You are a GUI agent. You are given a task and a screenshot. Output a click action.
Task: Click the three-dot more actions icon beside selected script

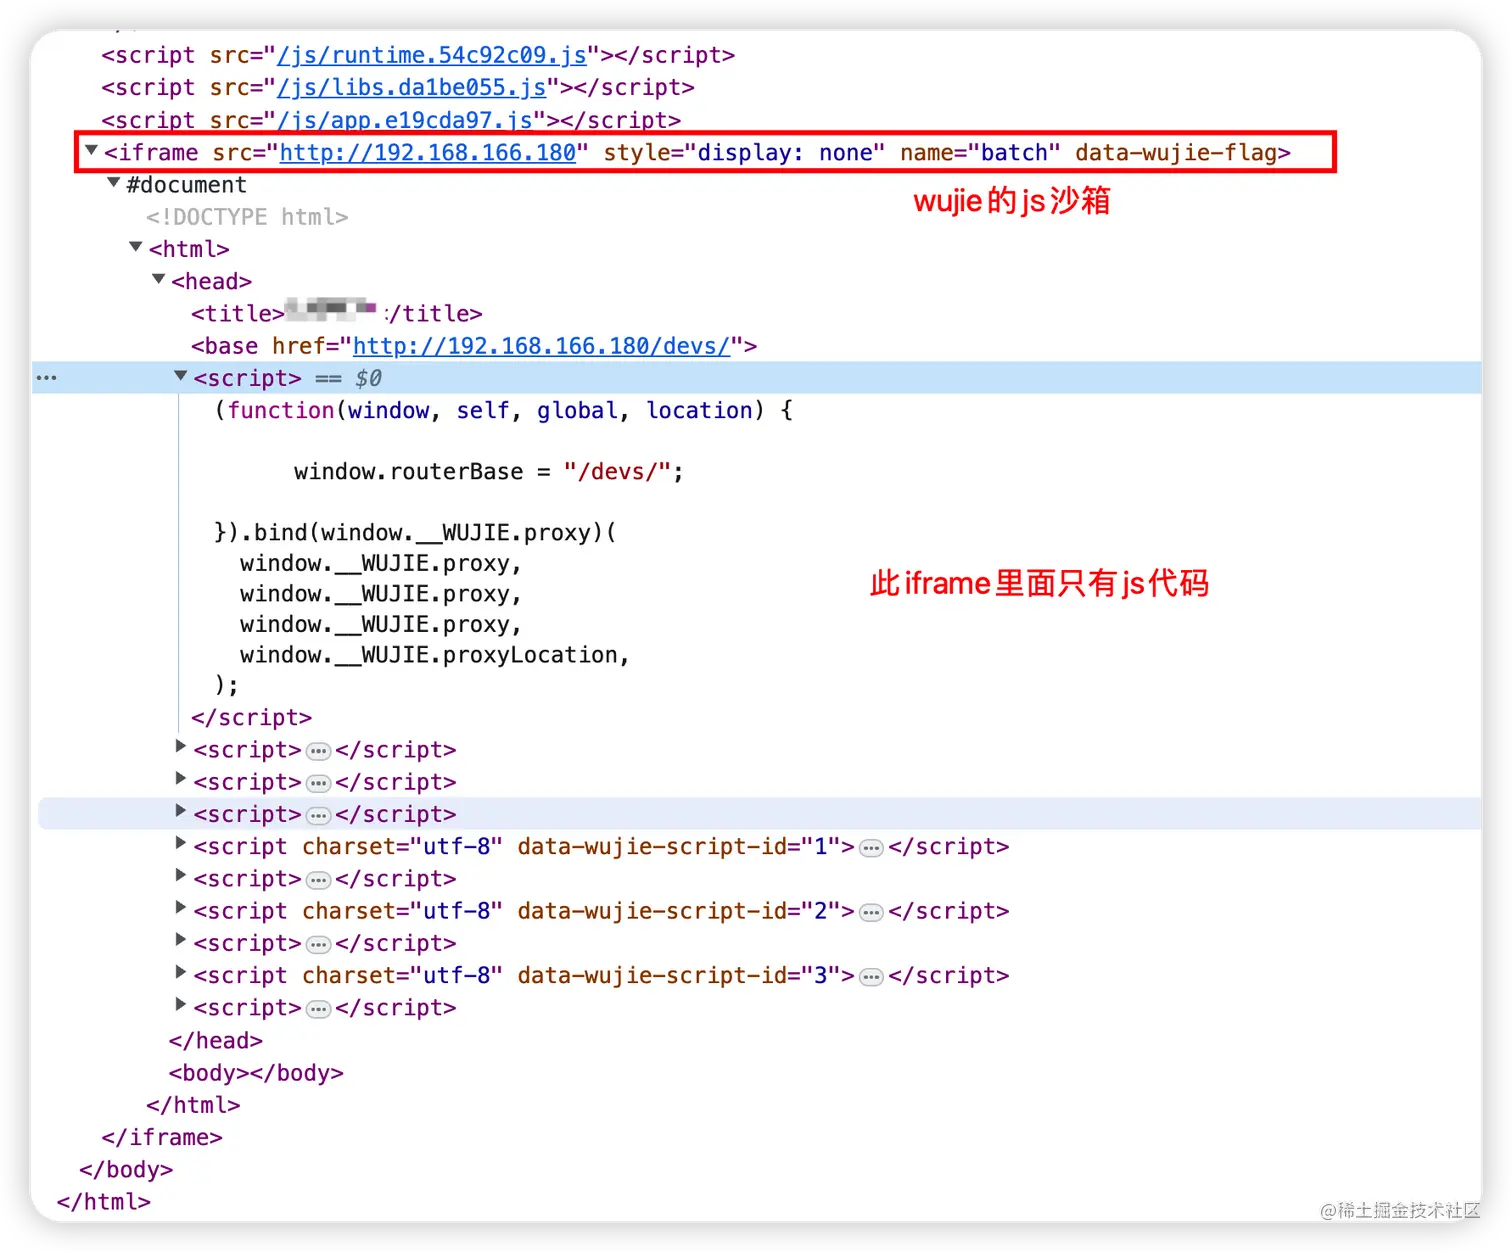[45, 377]
